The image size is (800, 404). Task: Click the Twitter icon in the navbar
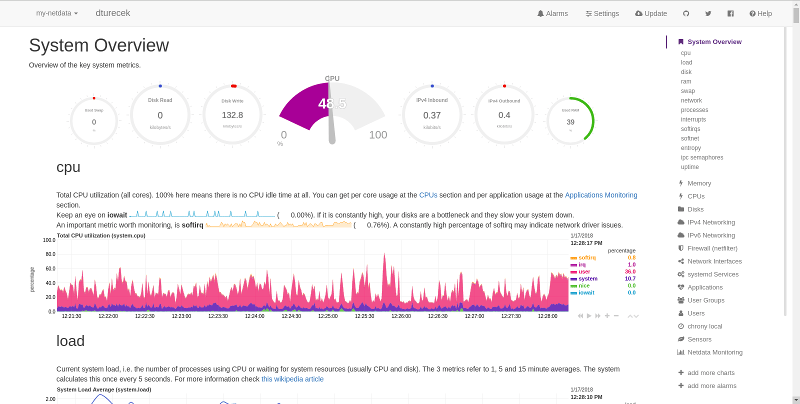pyautogui.click(x=708, y=14)
